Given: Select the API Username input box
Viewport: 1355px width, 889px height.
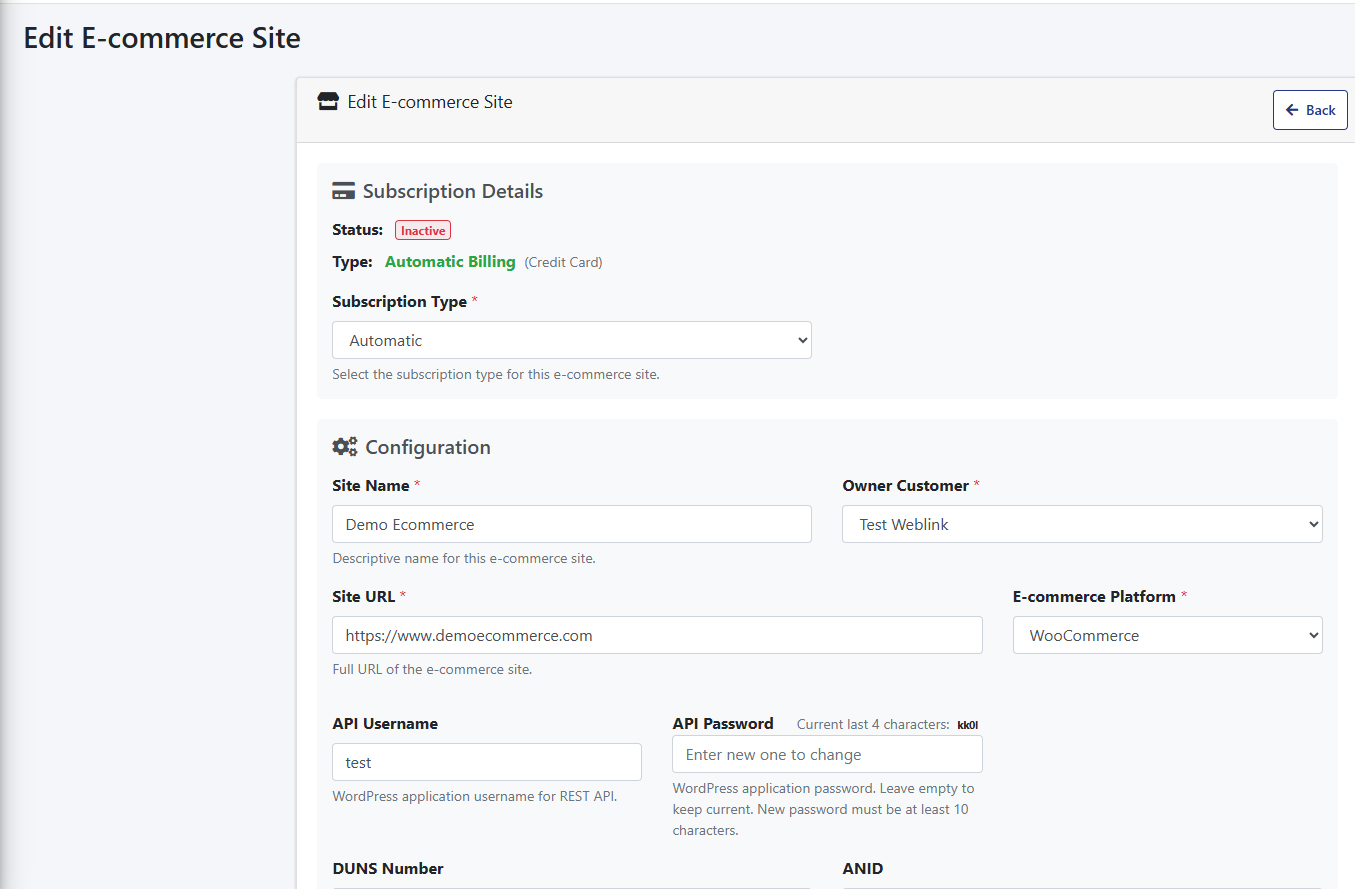Looking at the screenshot, I should 486,762.
